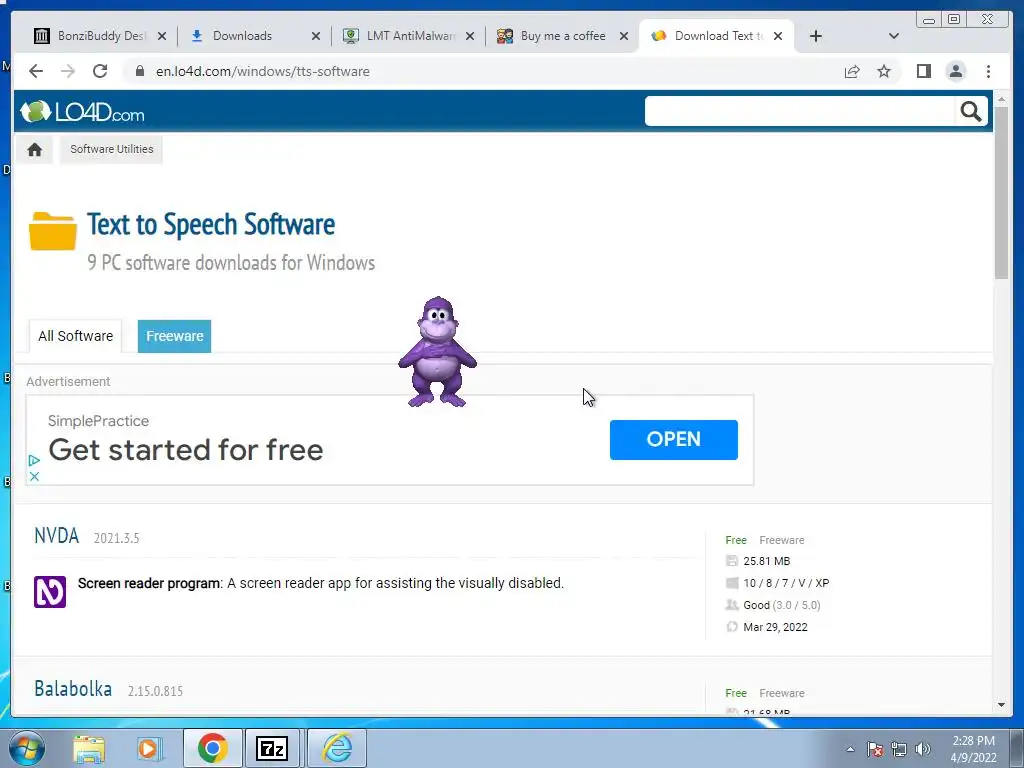Image resolution: width=1024 pixels, height=768 pixels.
Task: Click the OPEN ad button
Action: (x=673, y=440)
